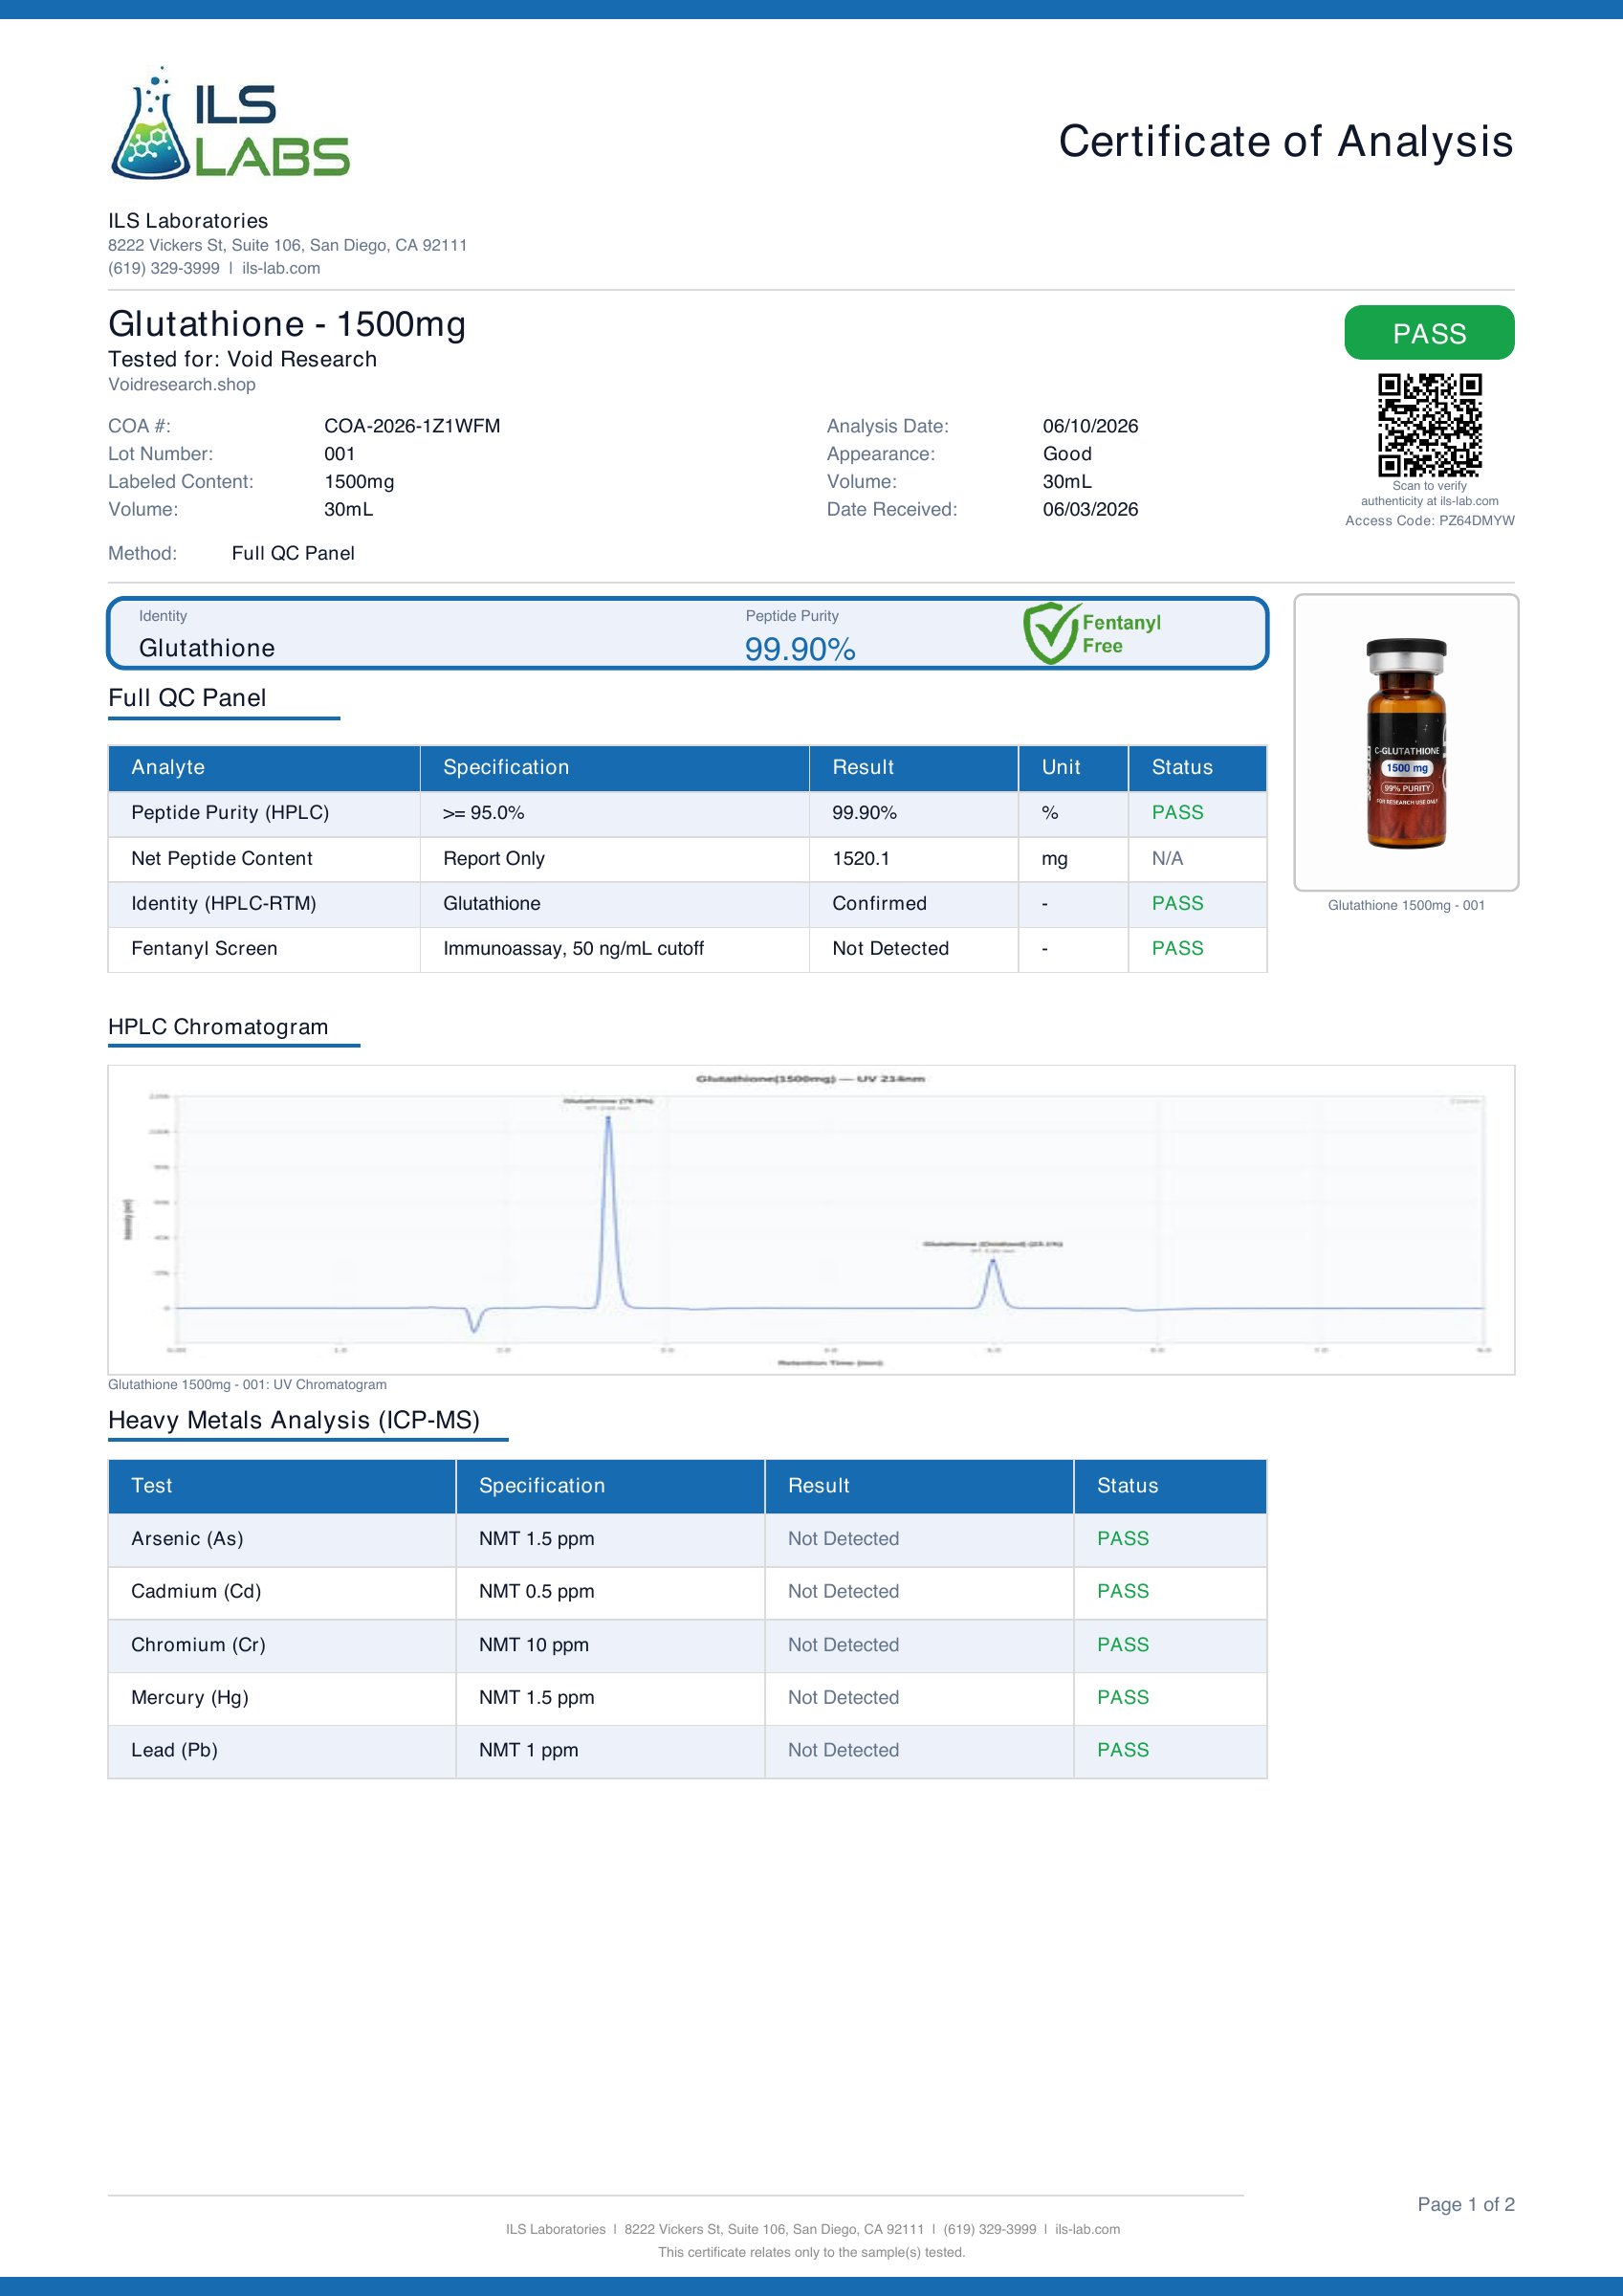Screen dimensions: 1623x2296
Task: Click ils-lab.com in the header address line
Action: [281, 268]
